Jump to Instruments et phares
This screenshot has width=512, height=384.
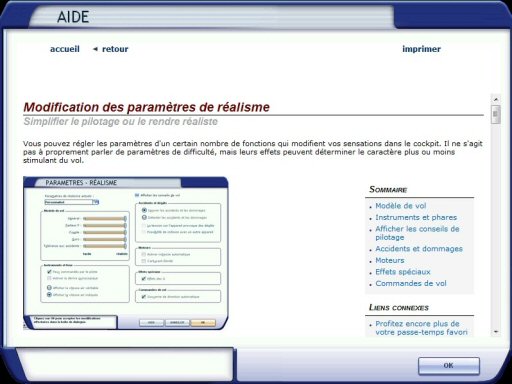tap(416, 217)
